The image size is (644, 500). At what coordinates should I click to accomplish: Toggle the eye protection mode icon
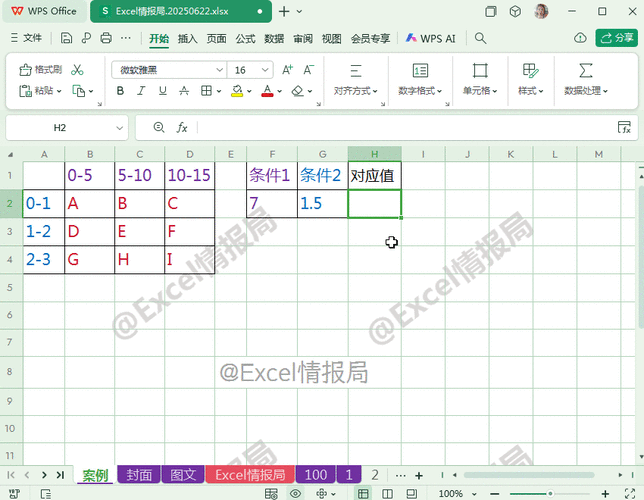295,493
